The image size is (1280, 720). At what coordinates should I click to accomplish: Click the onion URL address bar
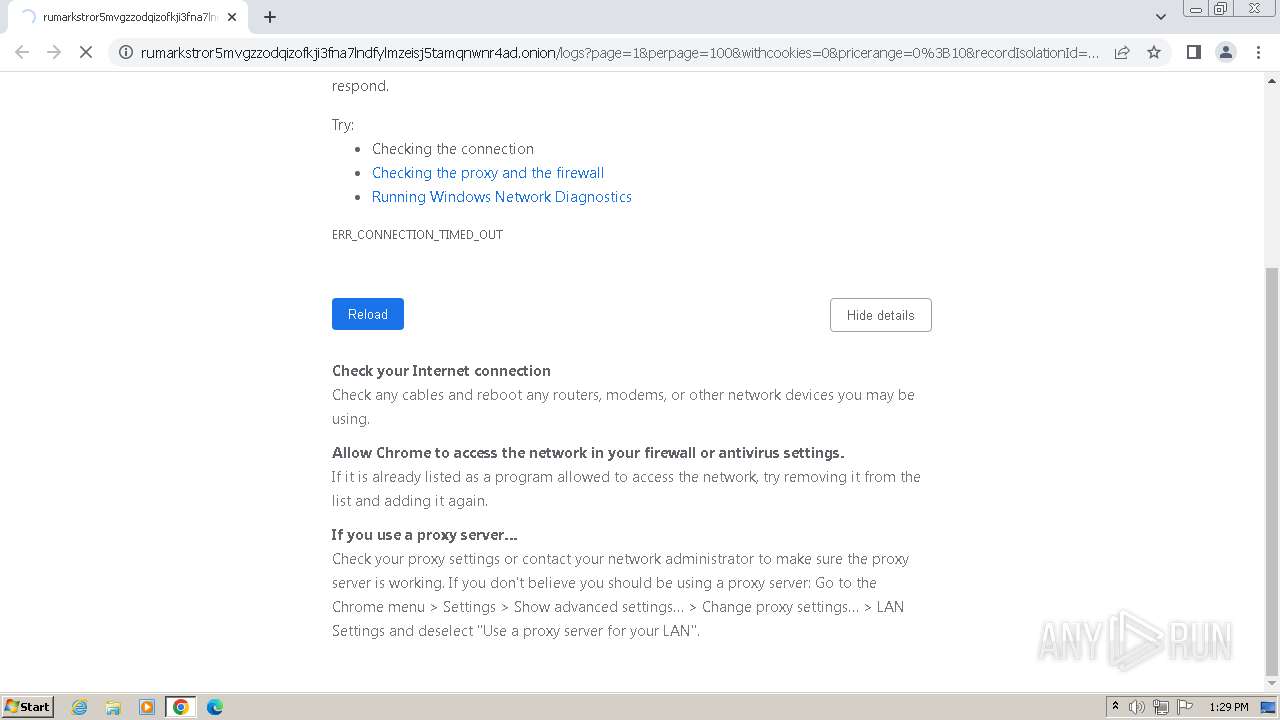pyautogui.click(x=620, y=52)
